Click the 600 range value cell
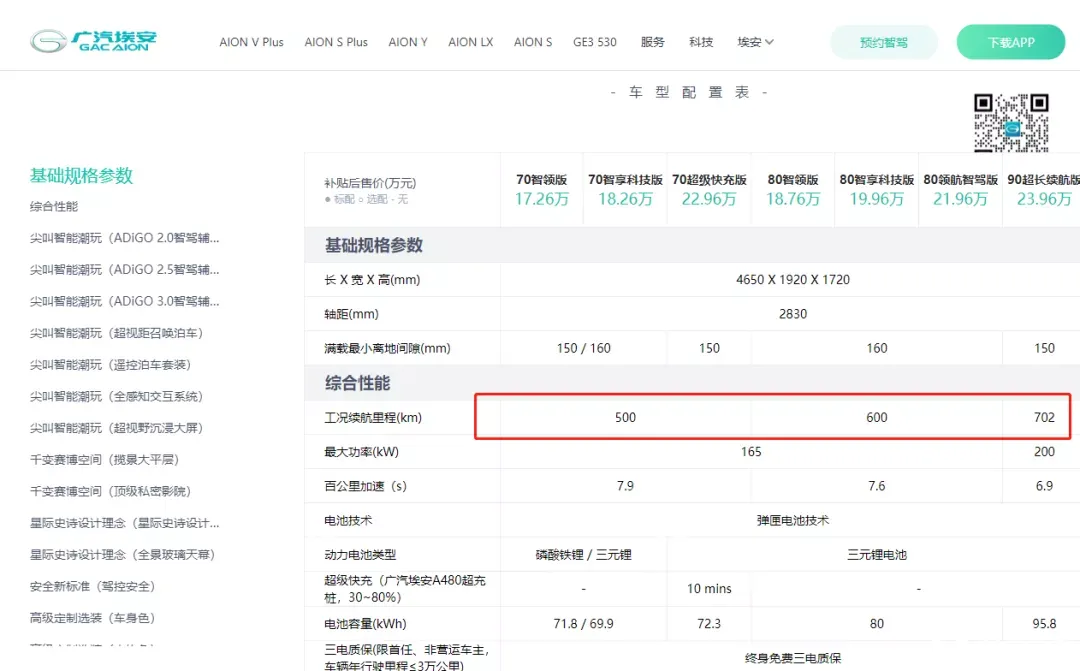The image size is (1080, 671). click(x=877, y=417)
